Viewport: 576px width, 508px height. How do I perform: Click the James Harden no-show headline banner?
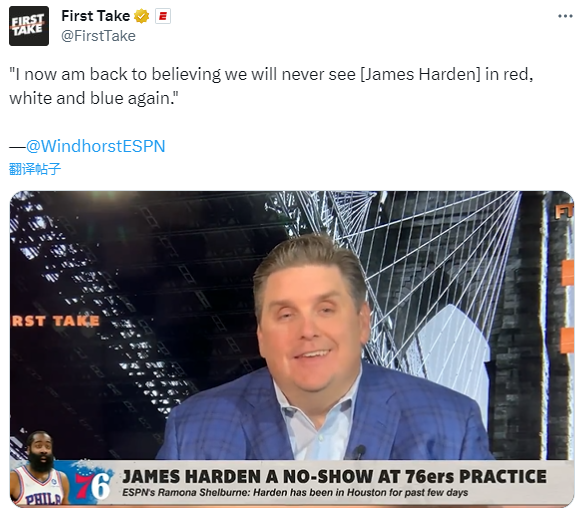[334, 476]
